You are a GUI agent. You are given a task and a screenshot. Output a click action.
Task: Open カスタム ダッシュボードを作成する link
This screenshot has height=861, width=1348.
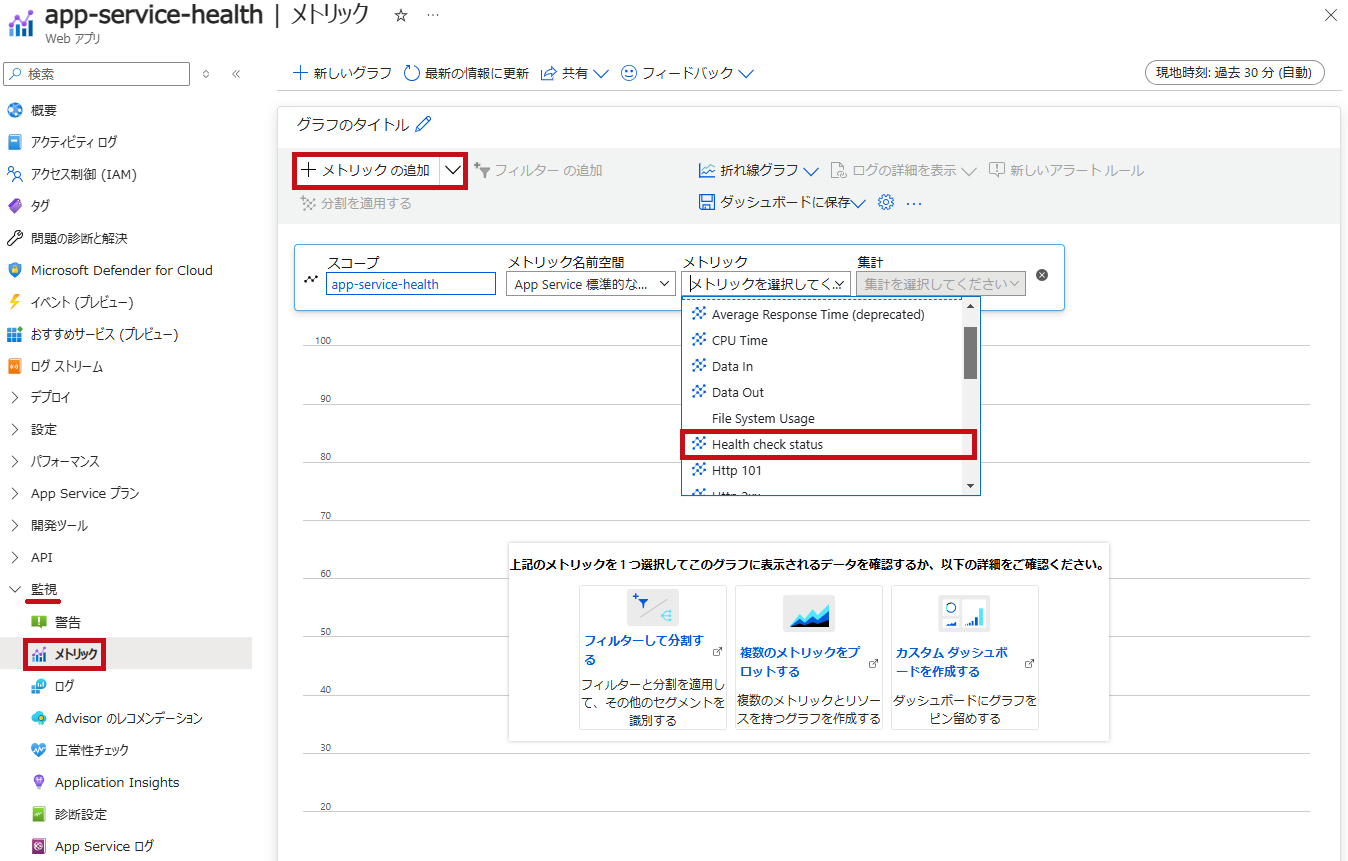pyautogui.click(x=952, y=661)
